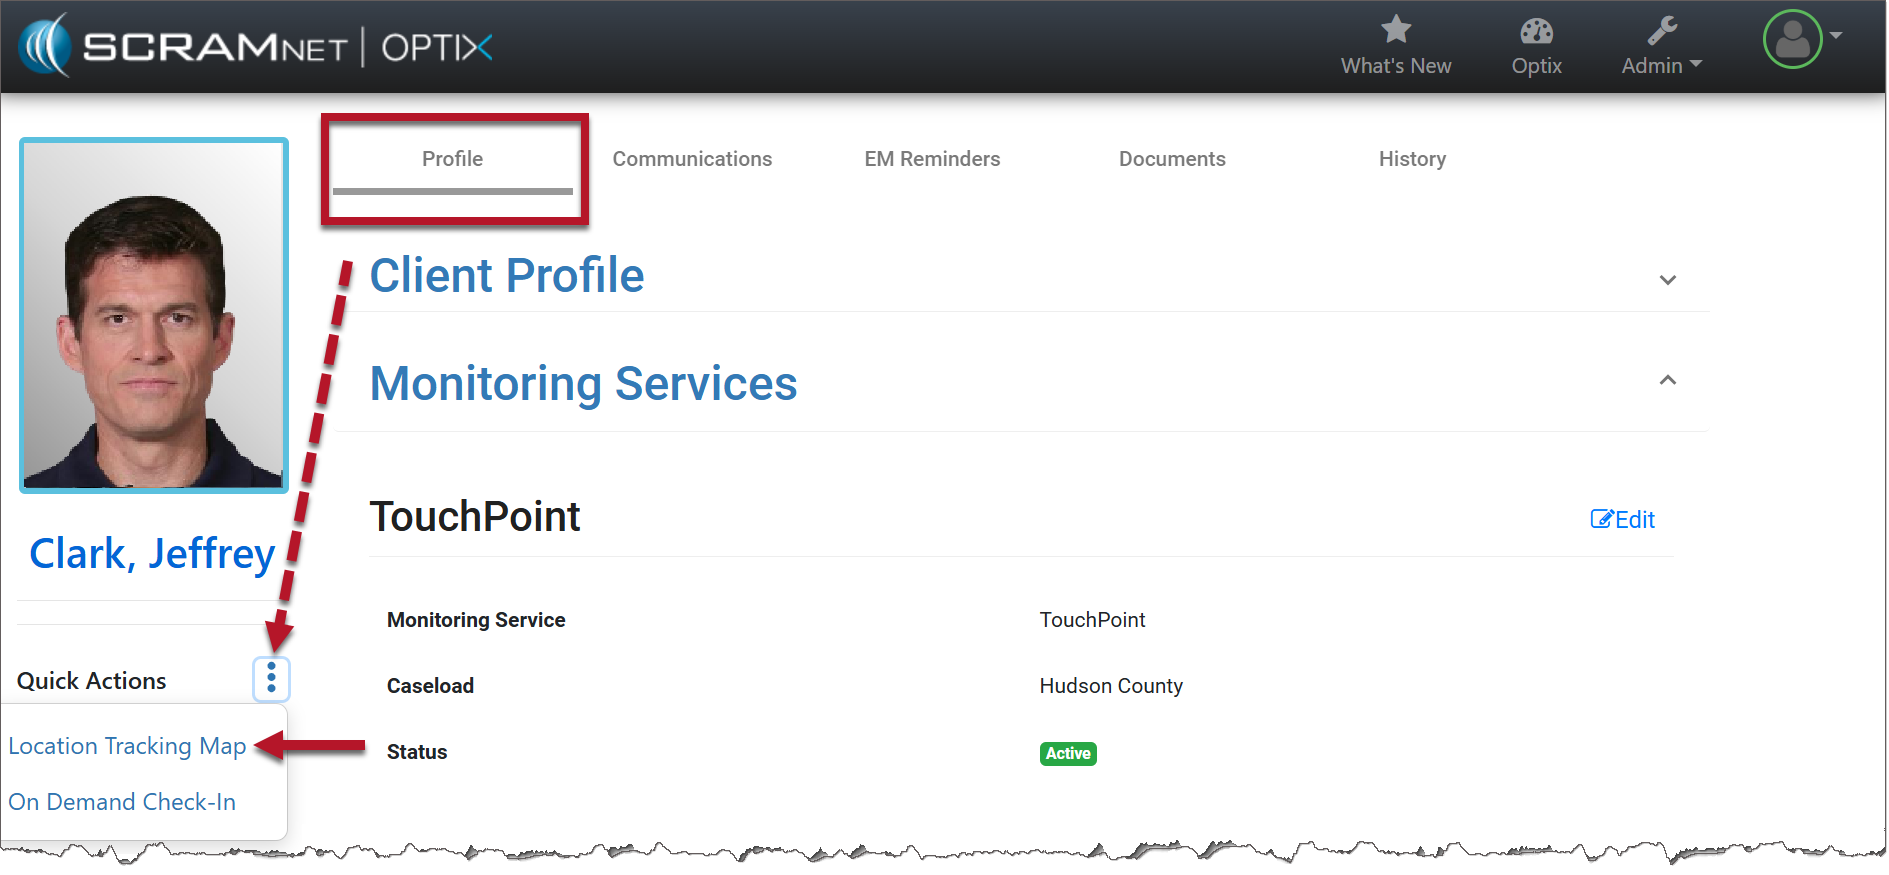Switch to the Communications tab

(x=692, y=159)
